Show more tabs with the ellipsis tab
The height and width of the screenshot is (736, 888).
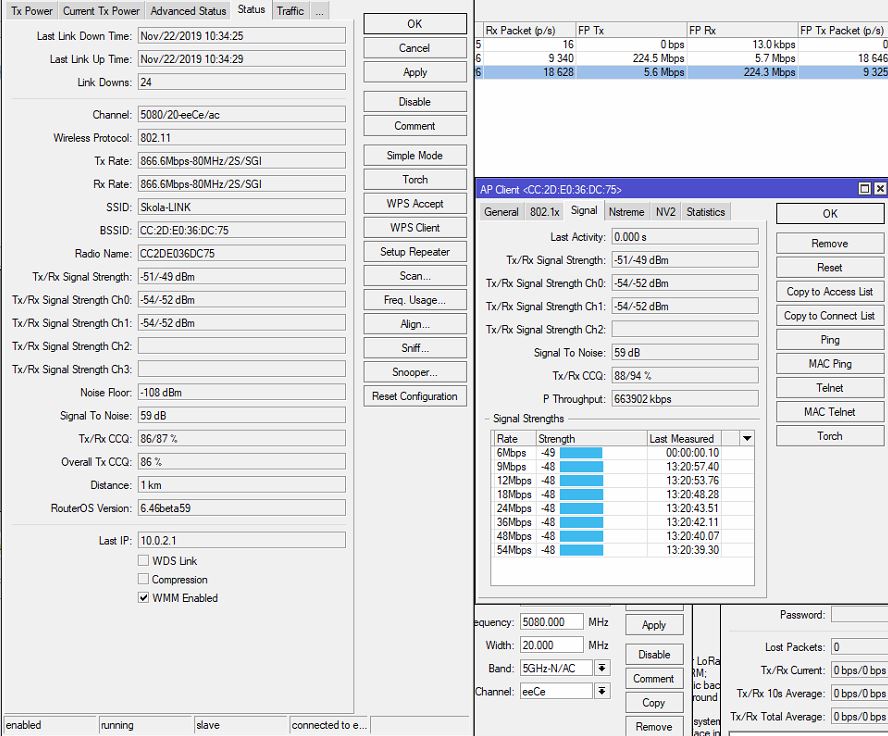tap(319, 11)
